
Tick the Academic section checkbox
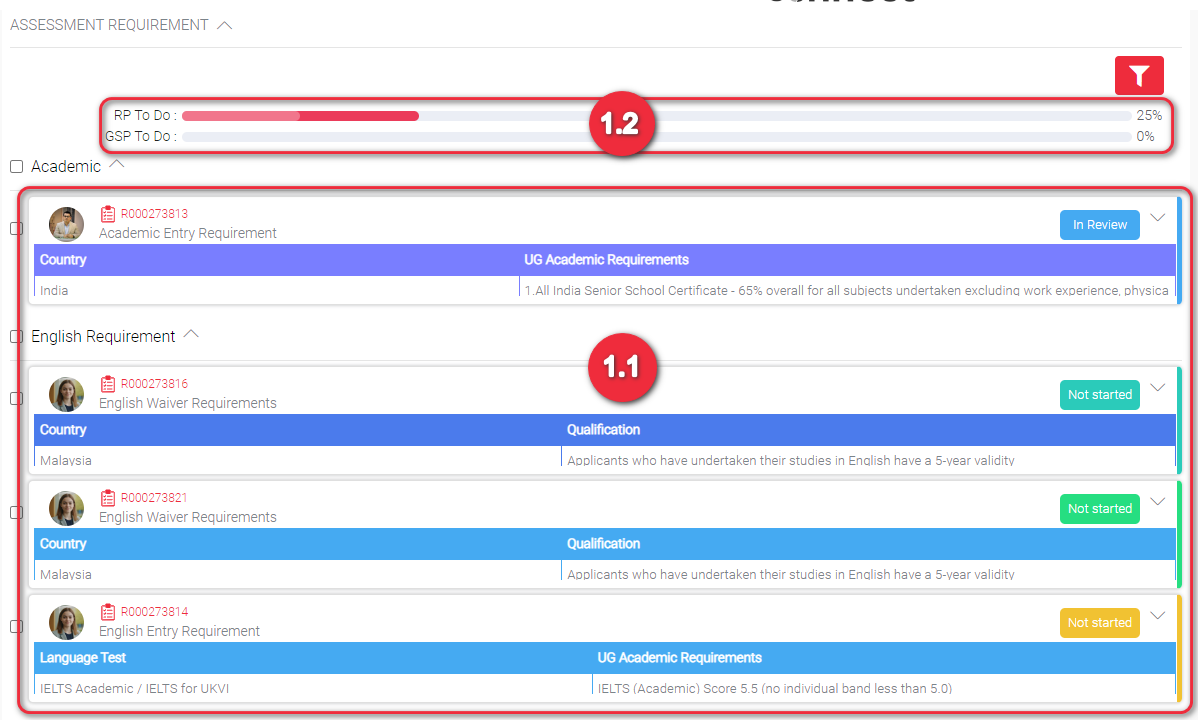coord(17,167)
